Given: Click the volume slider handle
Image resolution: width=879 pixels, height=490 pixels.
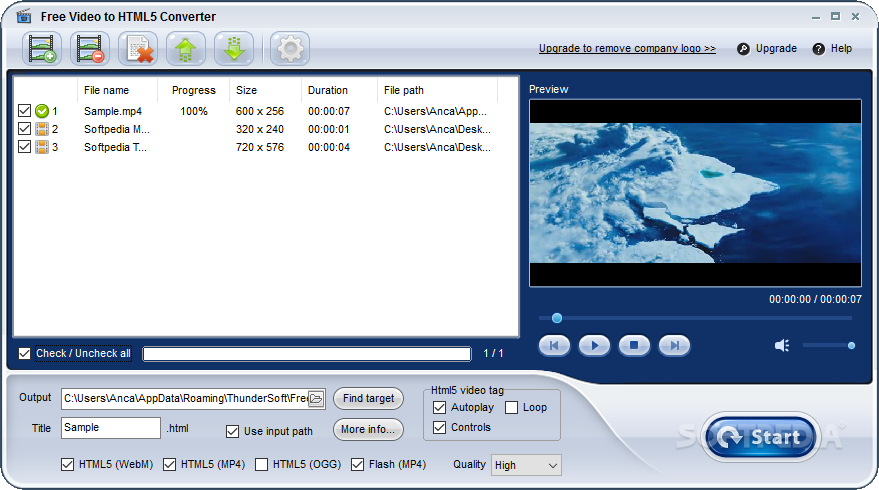Looking at the screenshot, I should click(851, 346).
